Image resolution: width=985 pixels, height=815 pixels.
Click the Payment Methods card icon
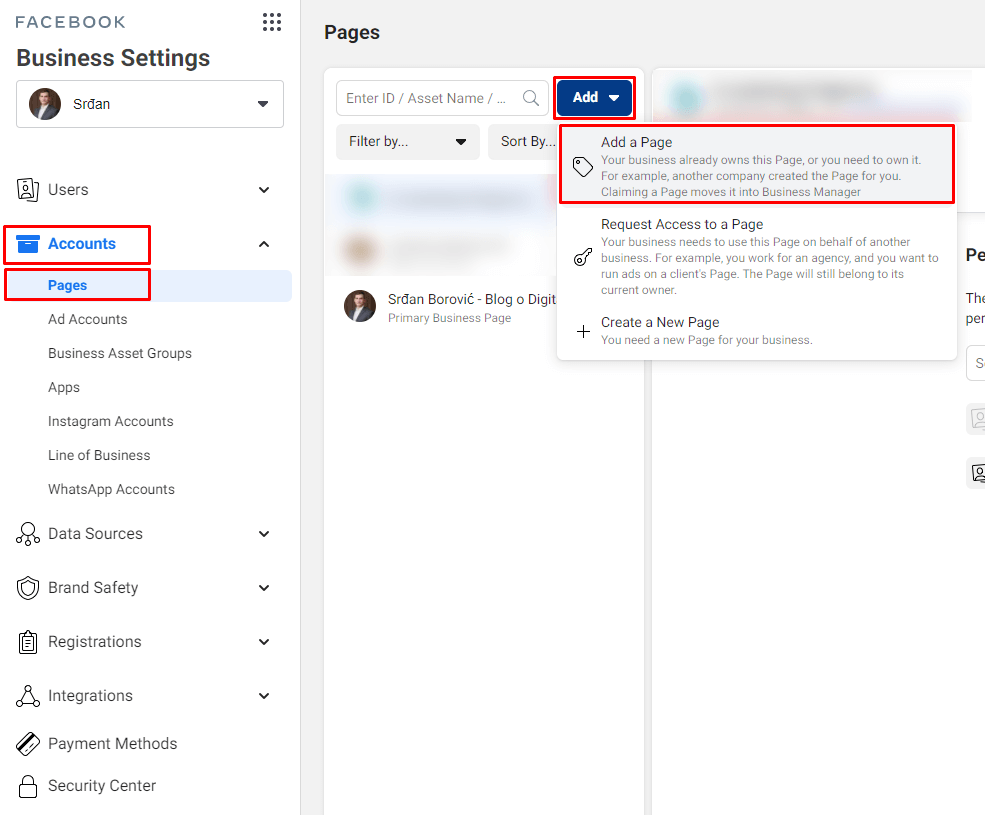pos(28,743)
